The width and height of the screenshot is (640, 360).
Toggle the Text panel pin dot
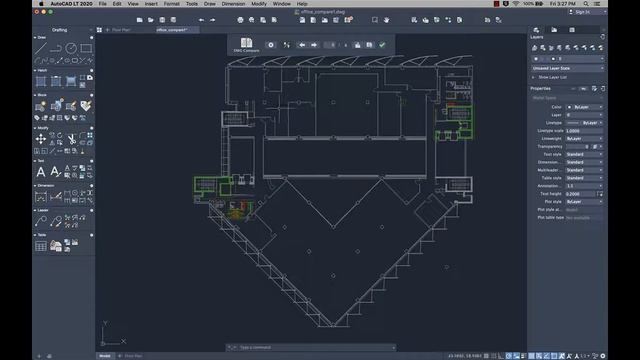pyautogui.click(x=91, y=161)
